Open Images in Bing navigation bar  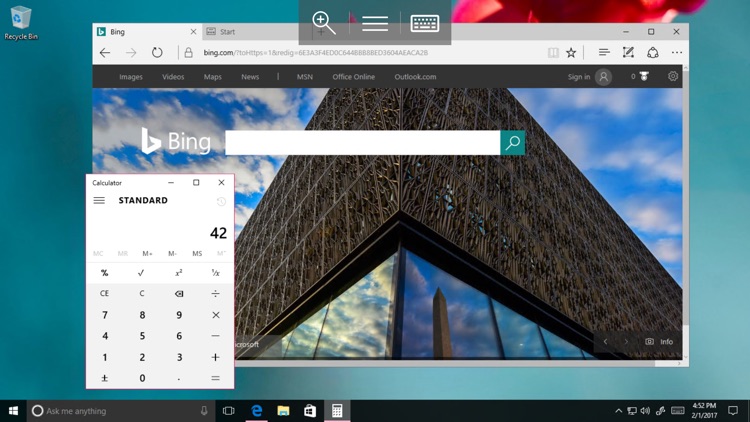(131, 77)
